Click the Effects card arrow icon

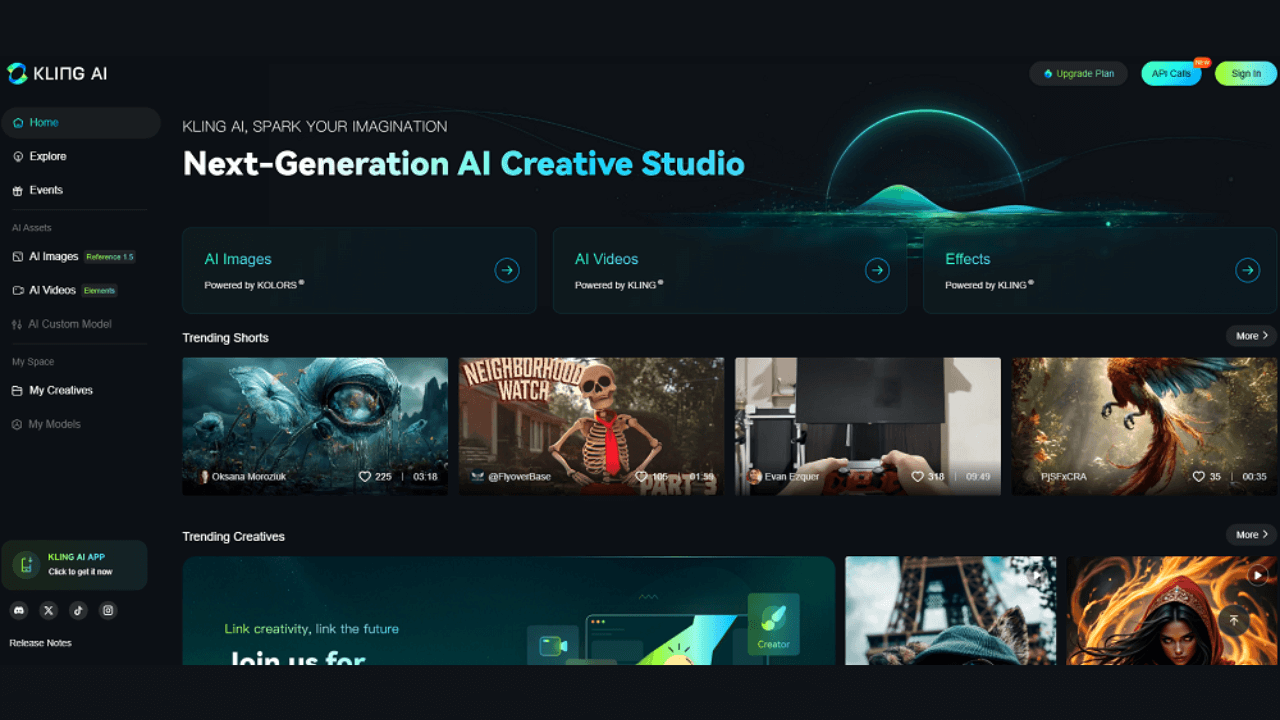pyautogui.click(x=1247, y=270)
